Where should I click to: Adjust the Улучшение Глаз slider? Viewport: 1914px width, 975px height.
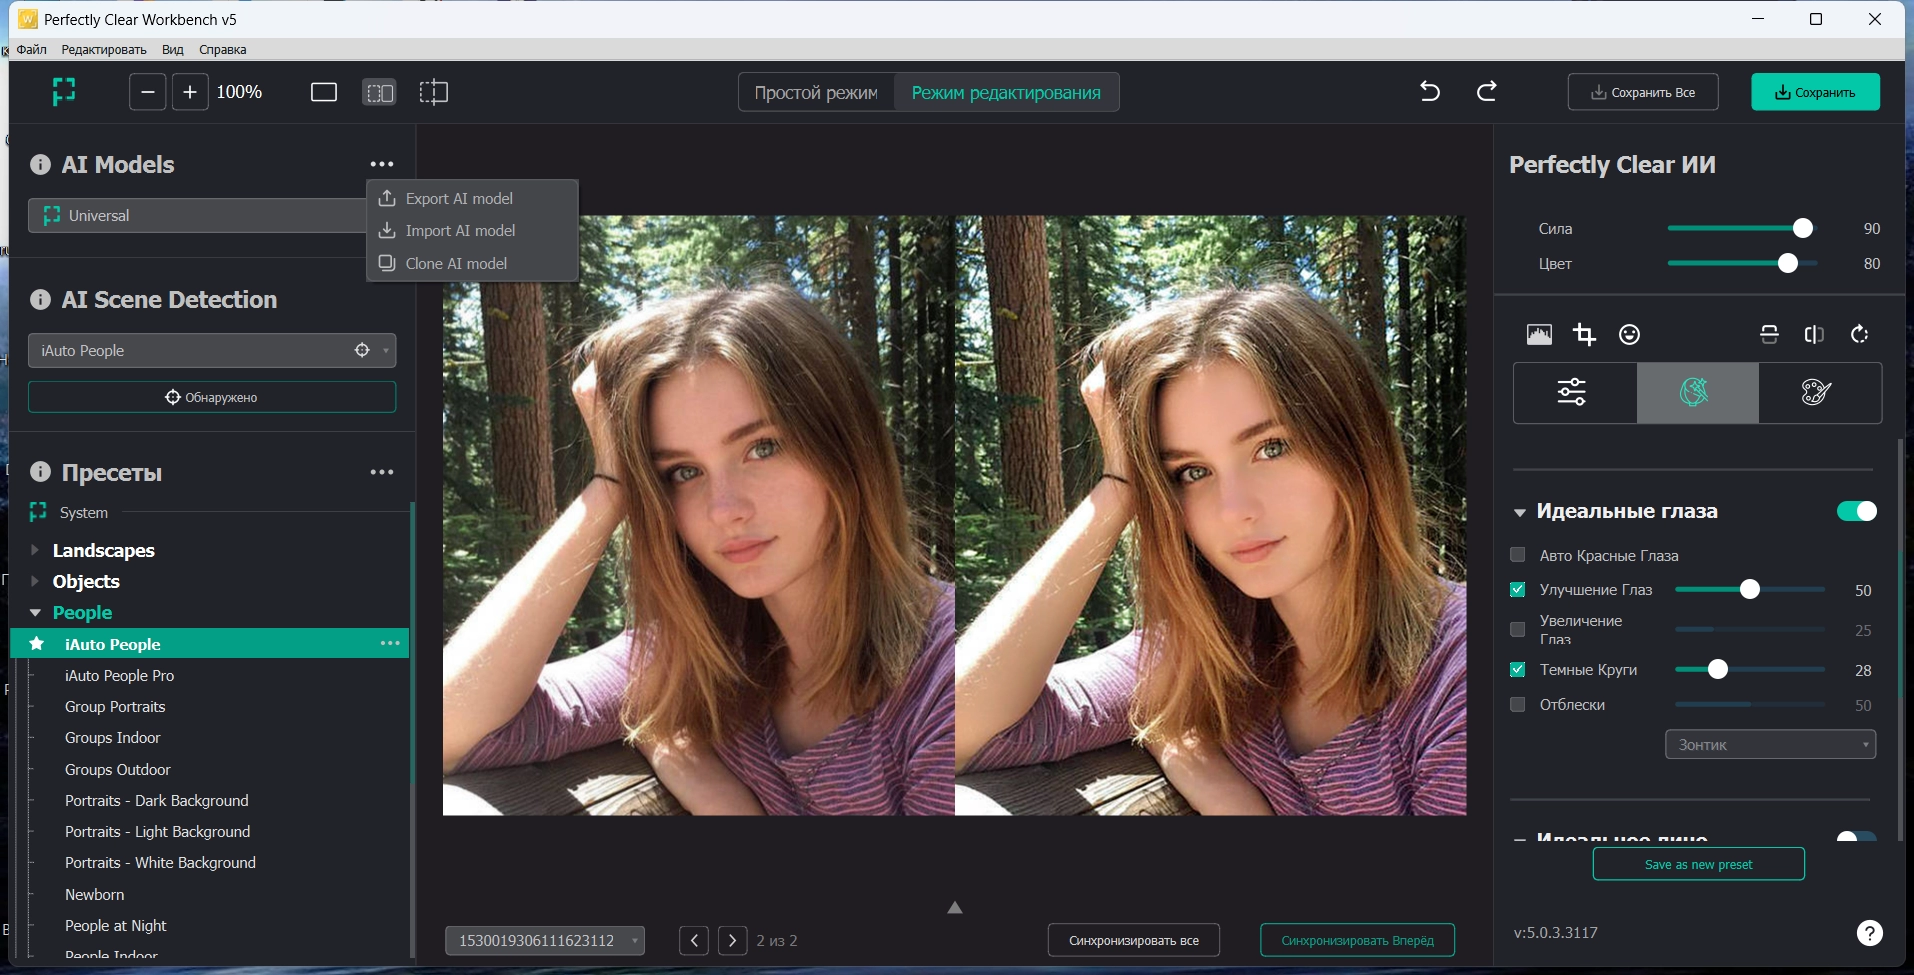[x=1750, y=590]
